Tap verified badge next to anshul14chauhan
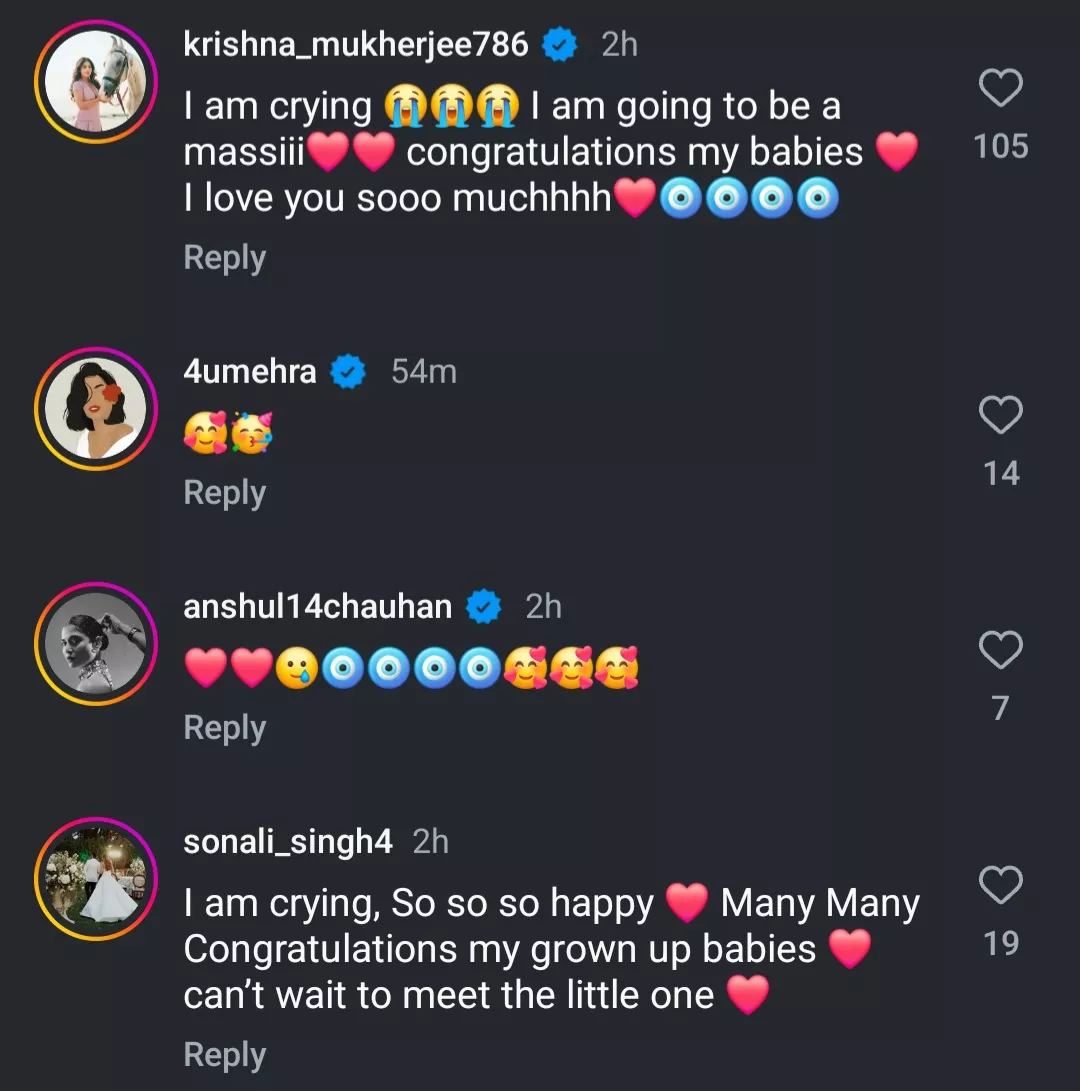The width and height of the screenshot is (1080, 1091). click(484, 607)
